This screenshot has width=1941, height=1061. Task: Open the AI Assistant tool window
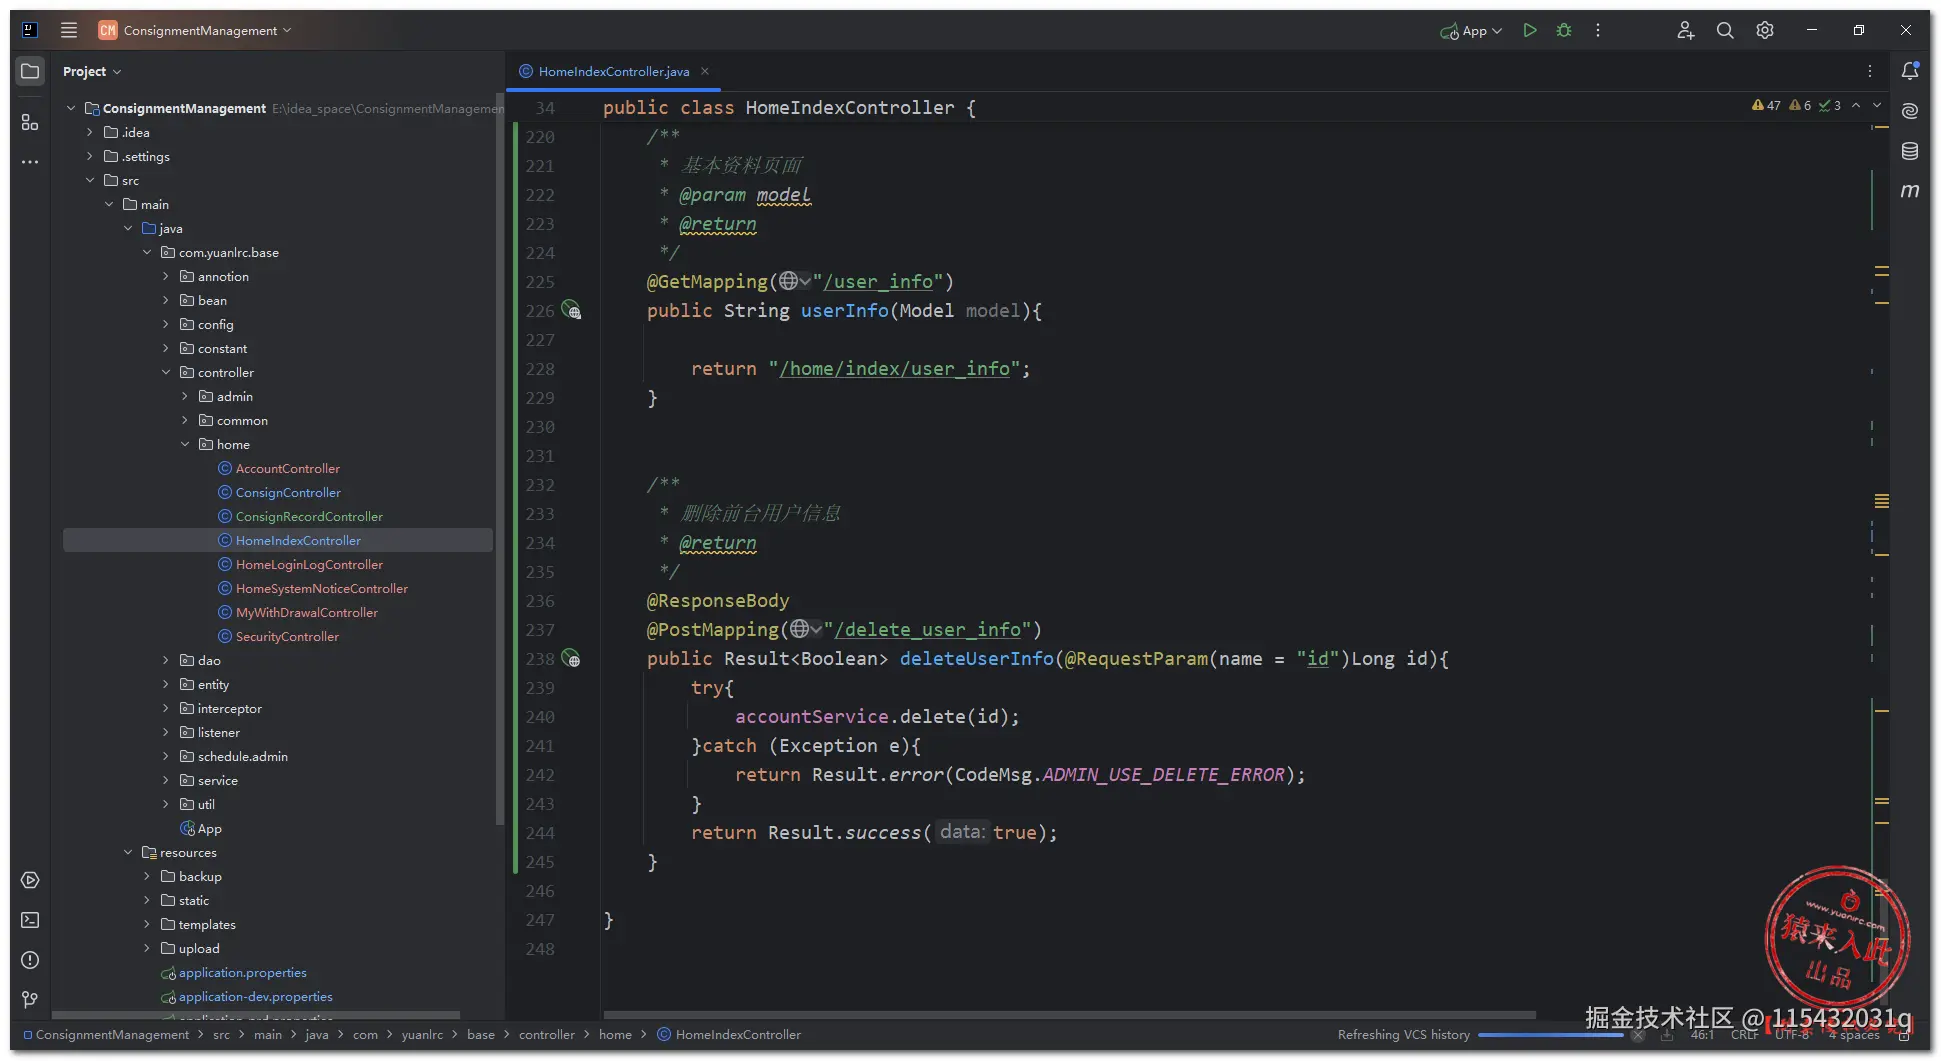tap(1910, 111)
